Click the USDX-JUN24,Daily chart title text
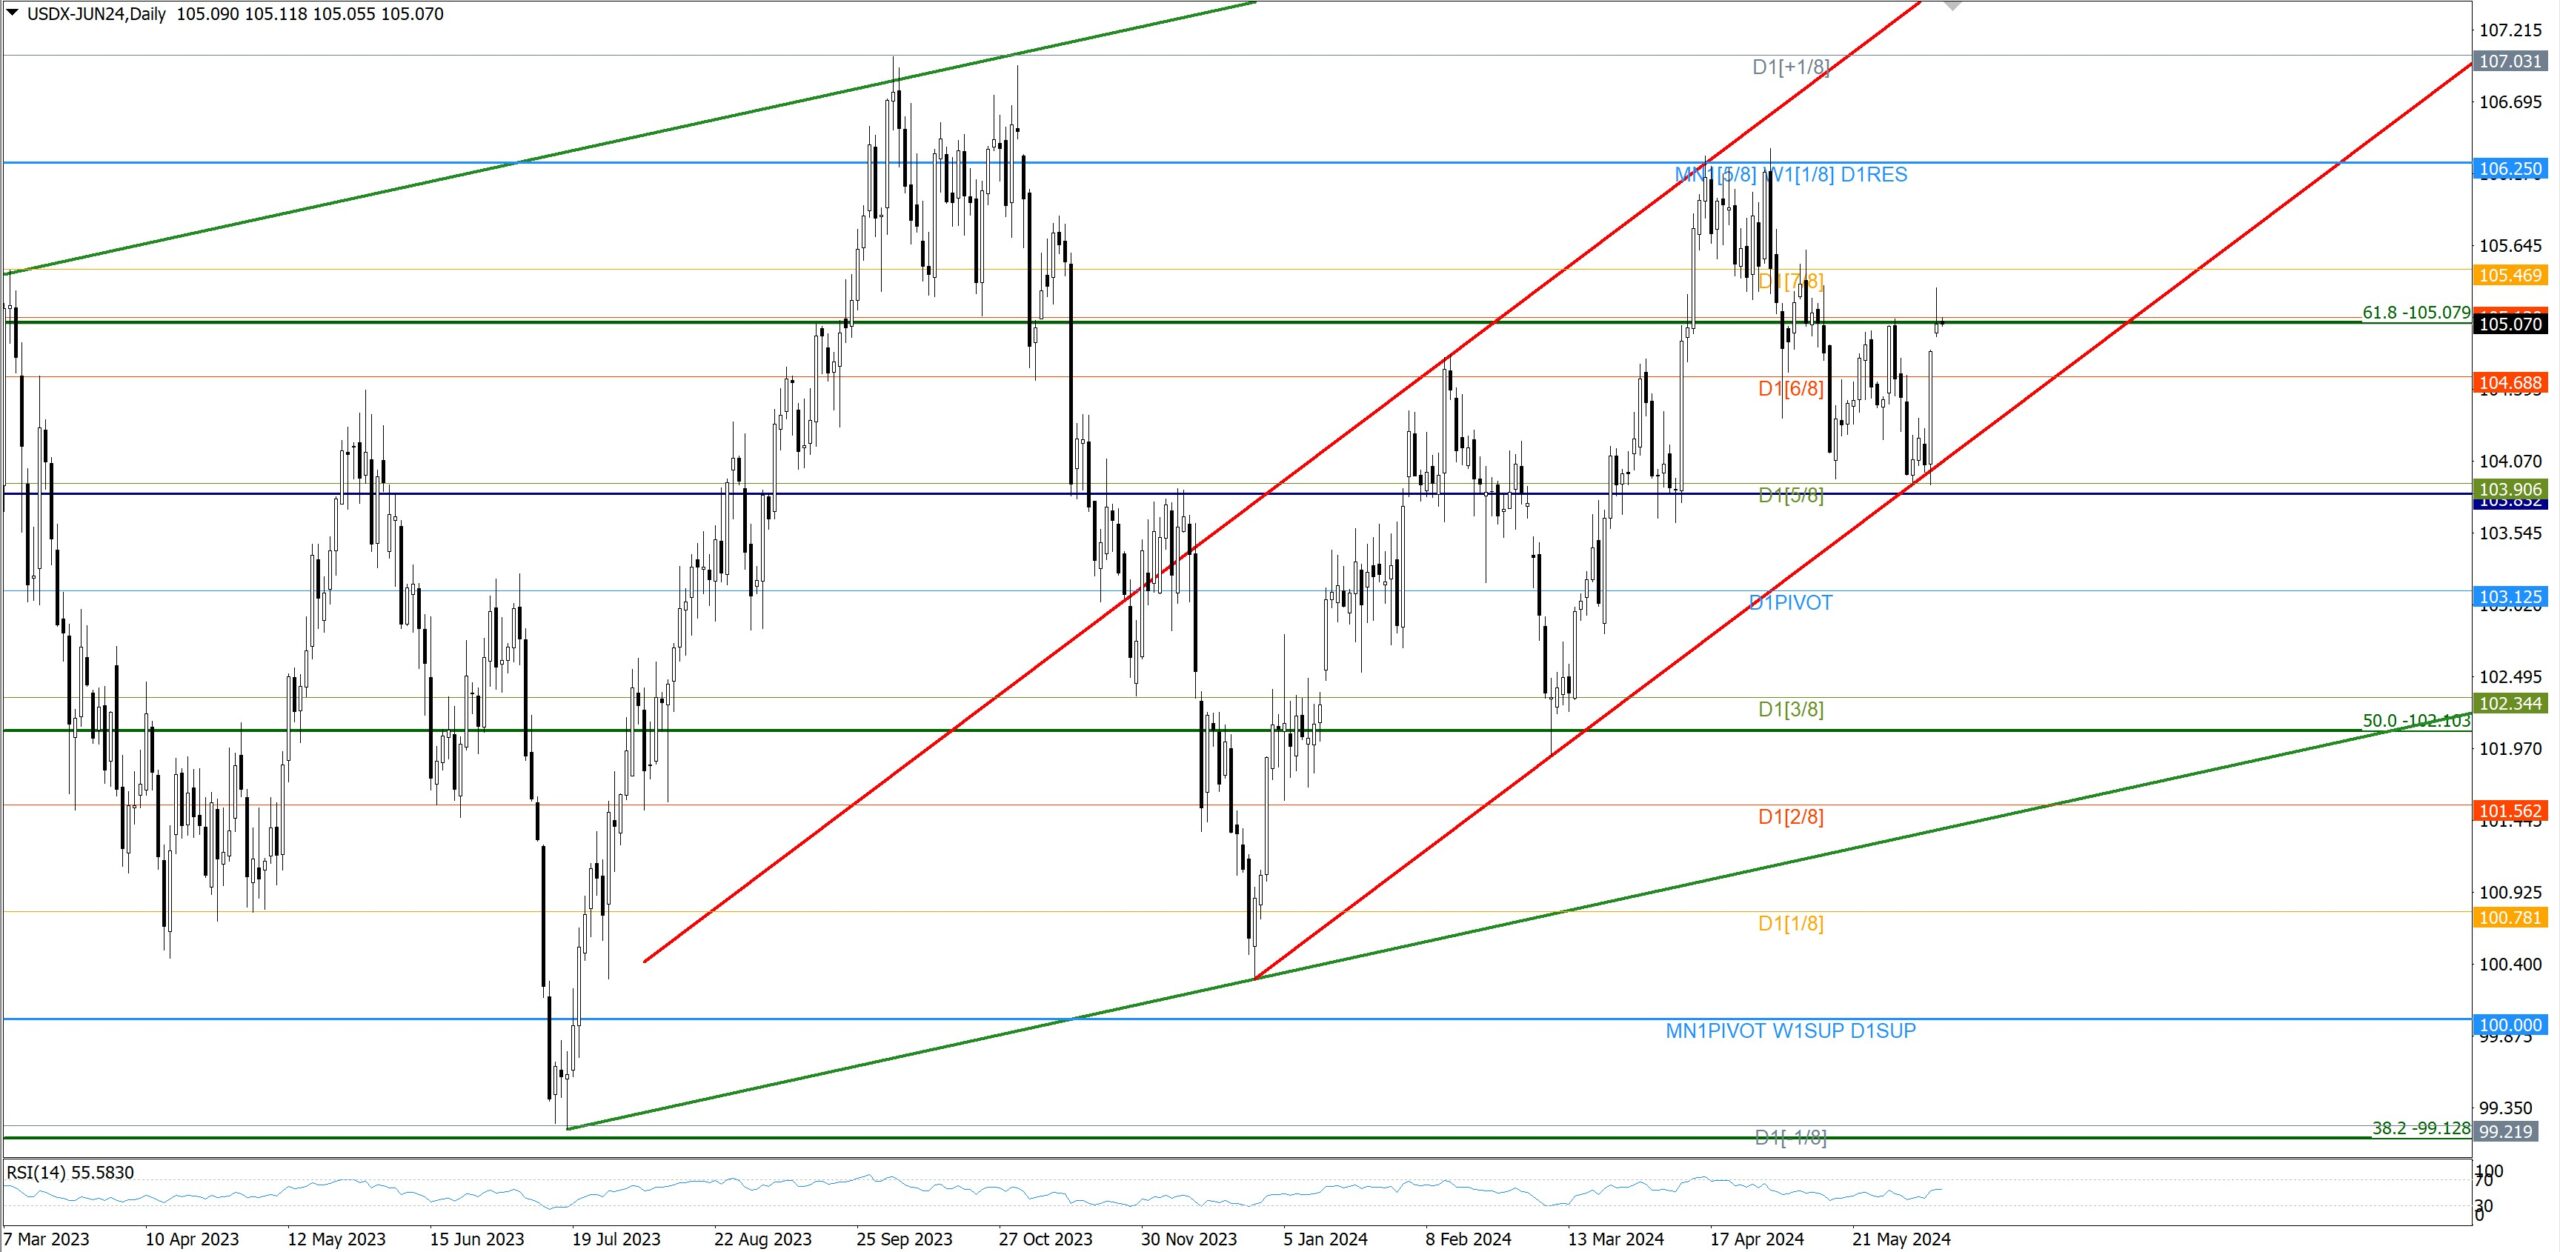The width and height of the screenshot is (2560, 1252). (96, 14)
